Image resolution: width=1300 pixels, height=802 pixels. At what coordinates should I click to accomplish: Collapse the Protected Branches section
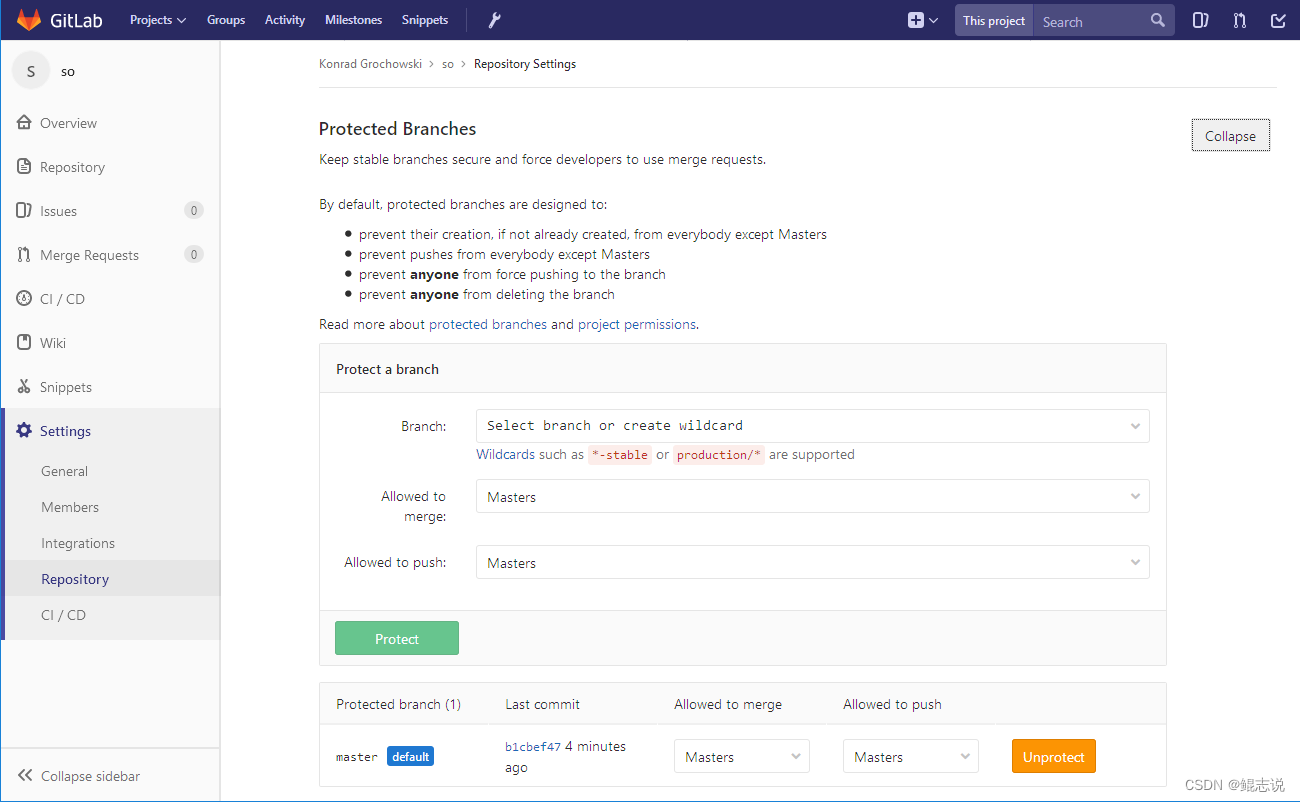(x=1230, y=135)
